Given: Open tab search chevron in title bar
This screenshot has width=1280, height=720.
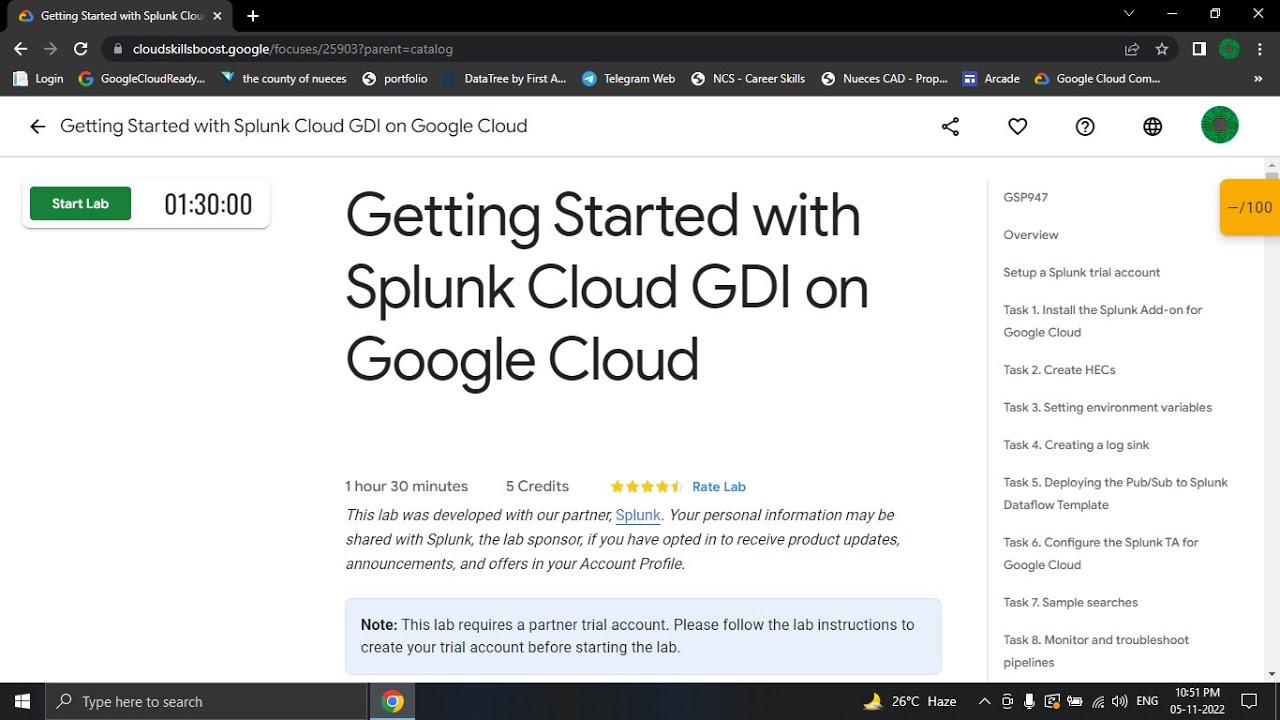Looking at the screenshot, I should [1129, 14].
